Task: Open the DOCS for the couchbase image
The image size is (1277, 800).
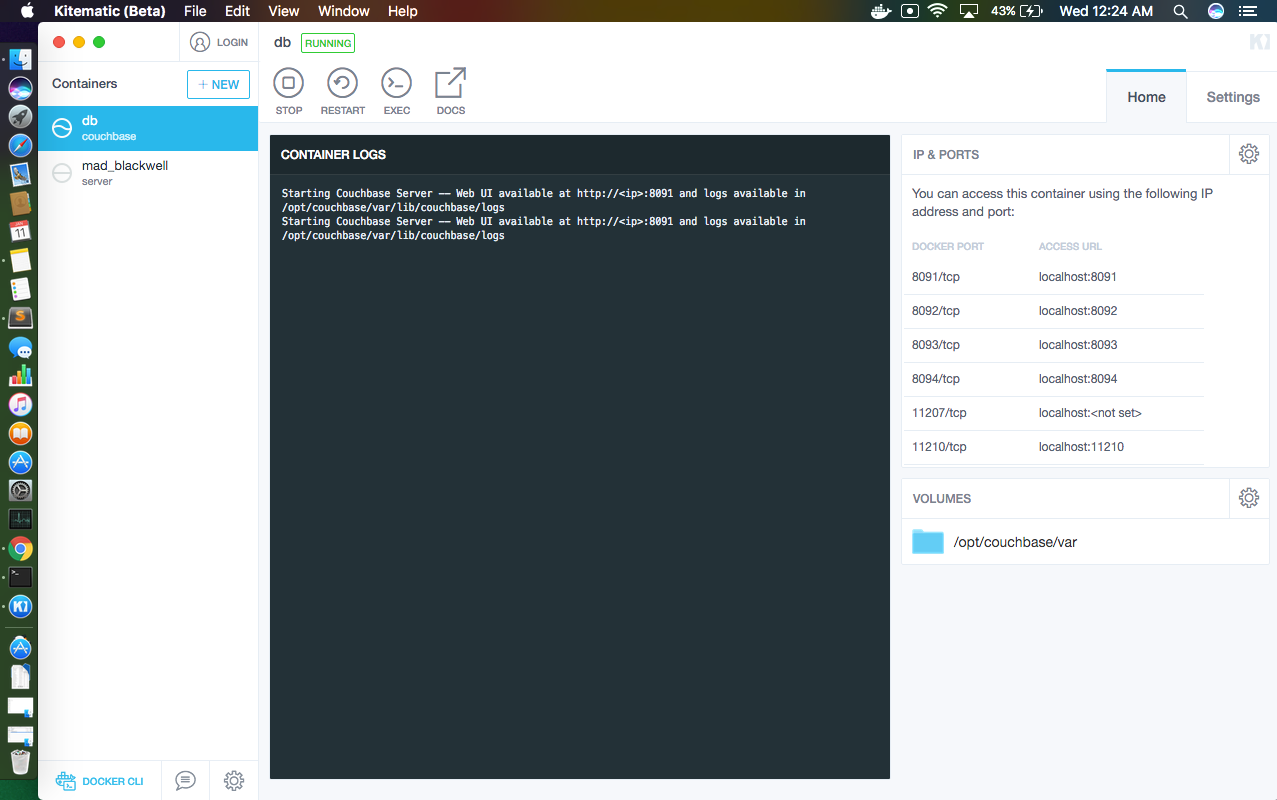Action: click(450, 90)
